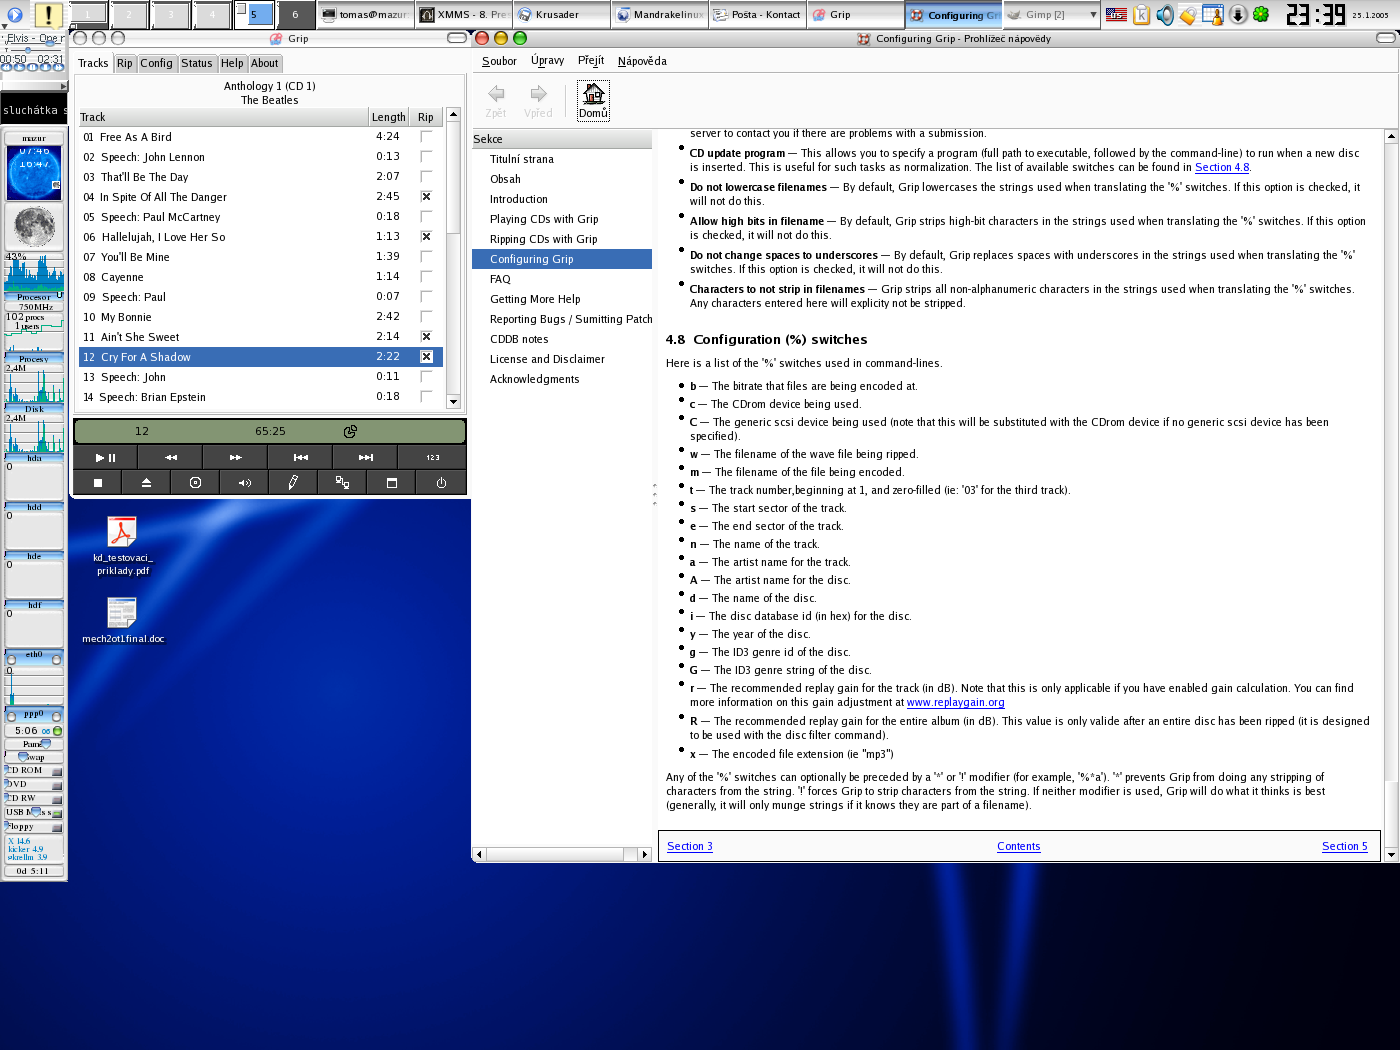Screen dimensions: 1400x1050
Task: Open the volume control in Grip
Action: pos(244,482)
